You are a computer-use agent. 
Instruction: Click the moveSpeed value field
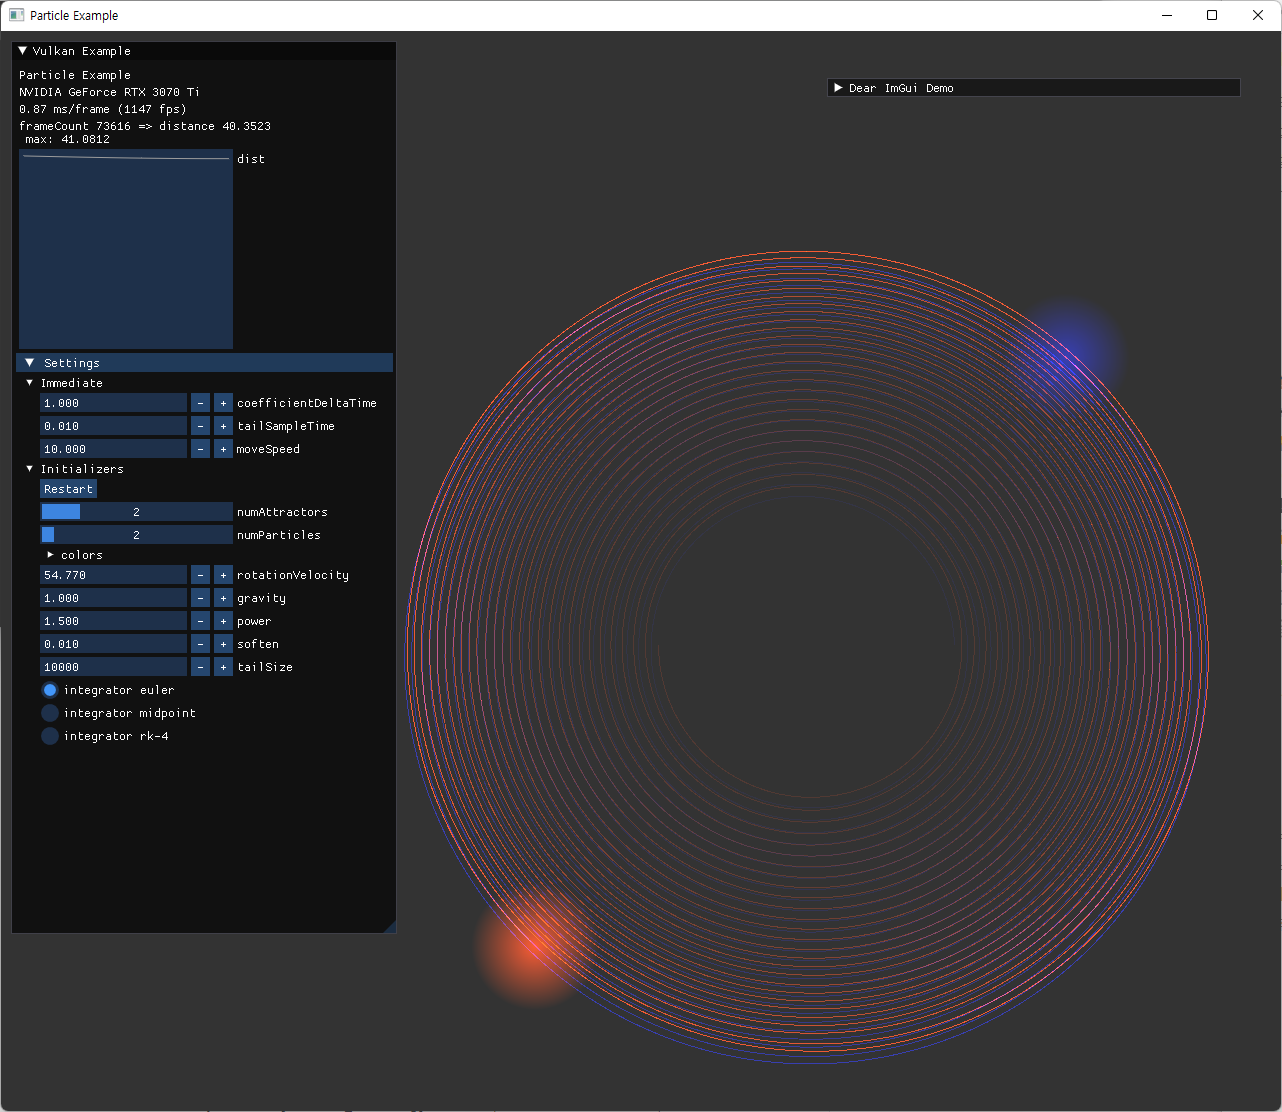[113, 449]
